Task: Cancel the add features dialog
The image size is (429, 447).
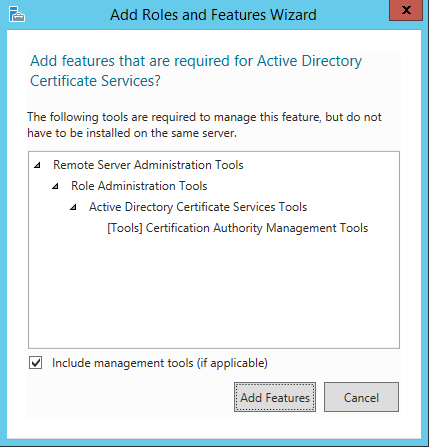Action: tap(361, 397)
